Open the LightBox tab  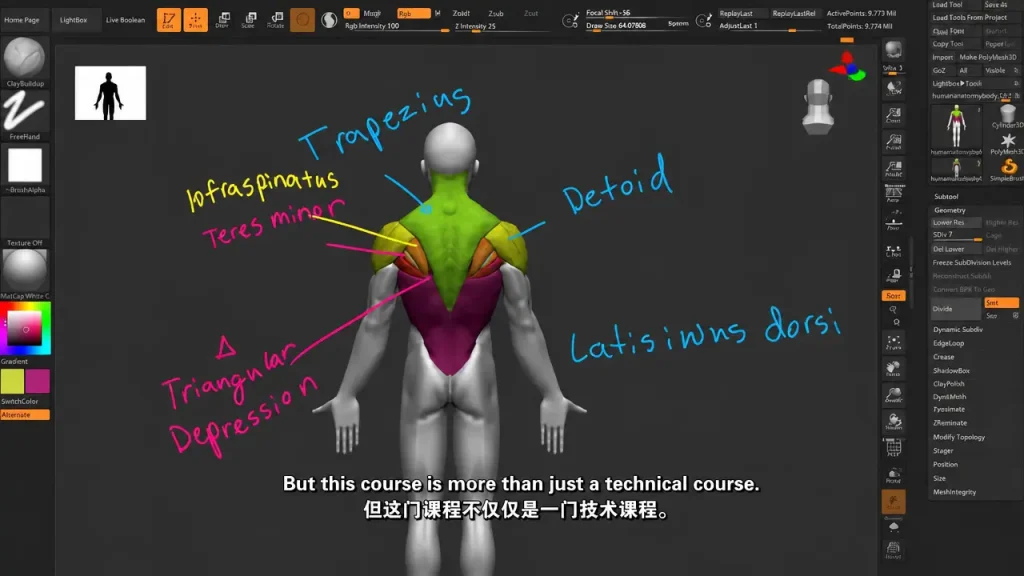point(73,20)
